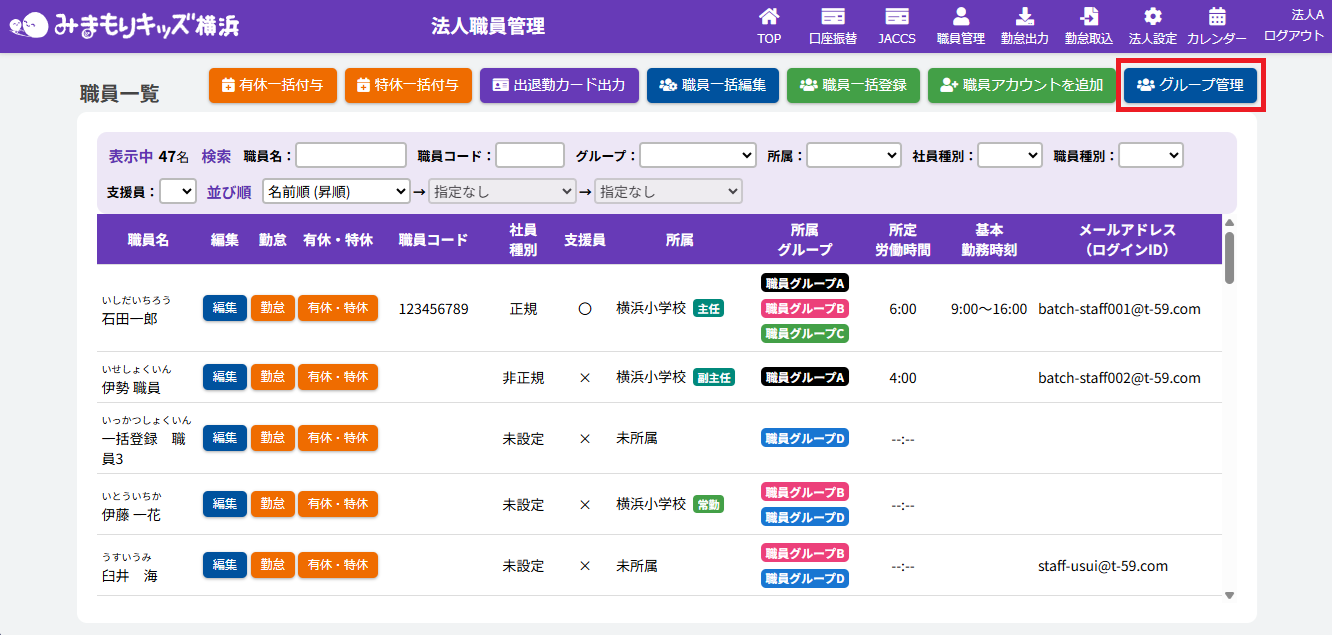Image resolution: width=1332 pixels, height=635 pixels.
Task: Click email batch-staff001@t-59.com
Action: [1119, 309]
